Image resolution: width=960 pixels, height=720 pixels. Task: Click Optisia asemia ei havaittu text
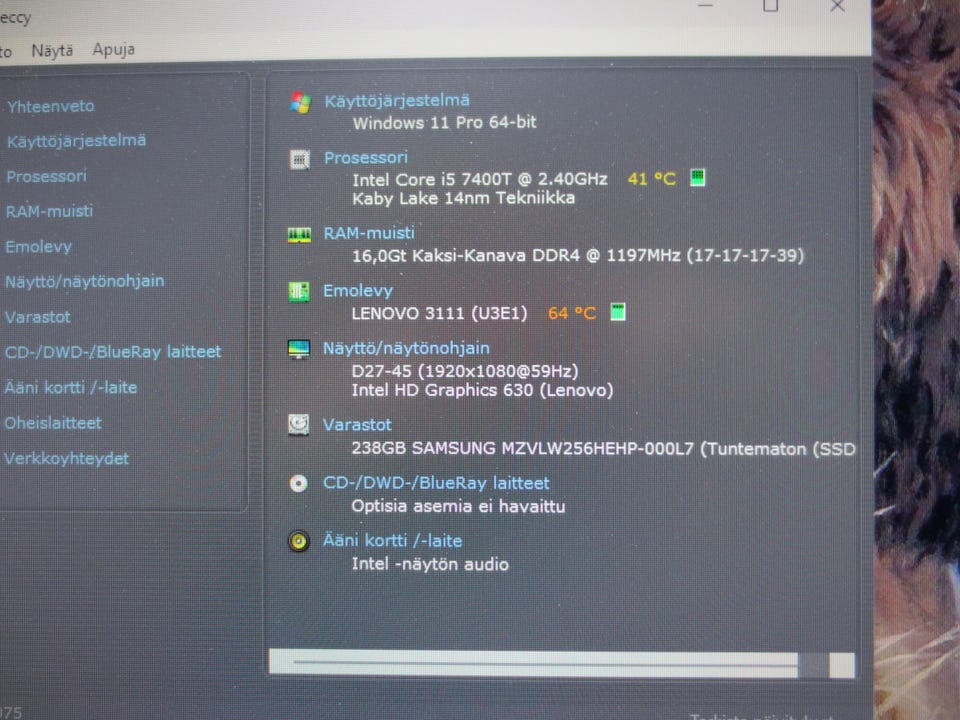pyautogui.click(x=458, y=506)
